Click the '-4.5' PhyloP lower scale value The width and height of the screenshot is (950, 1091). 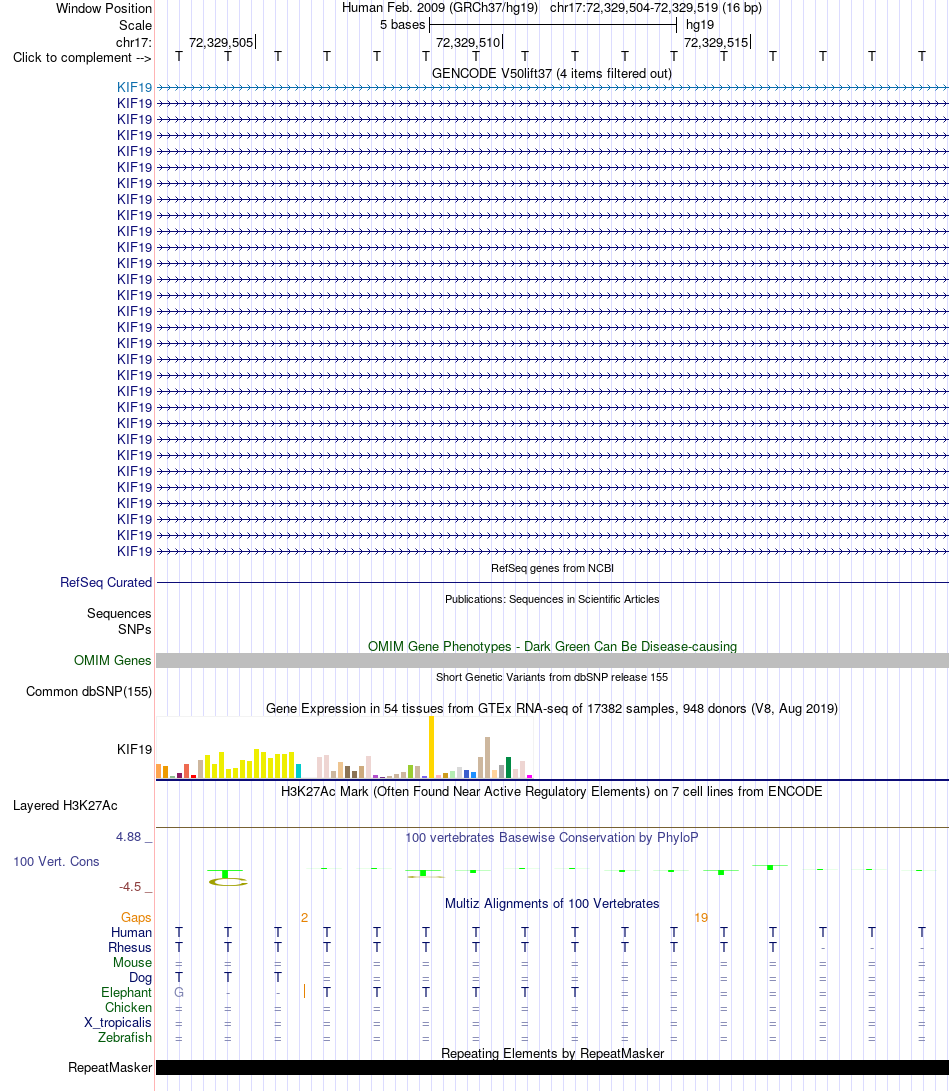[130, 887]
